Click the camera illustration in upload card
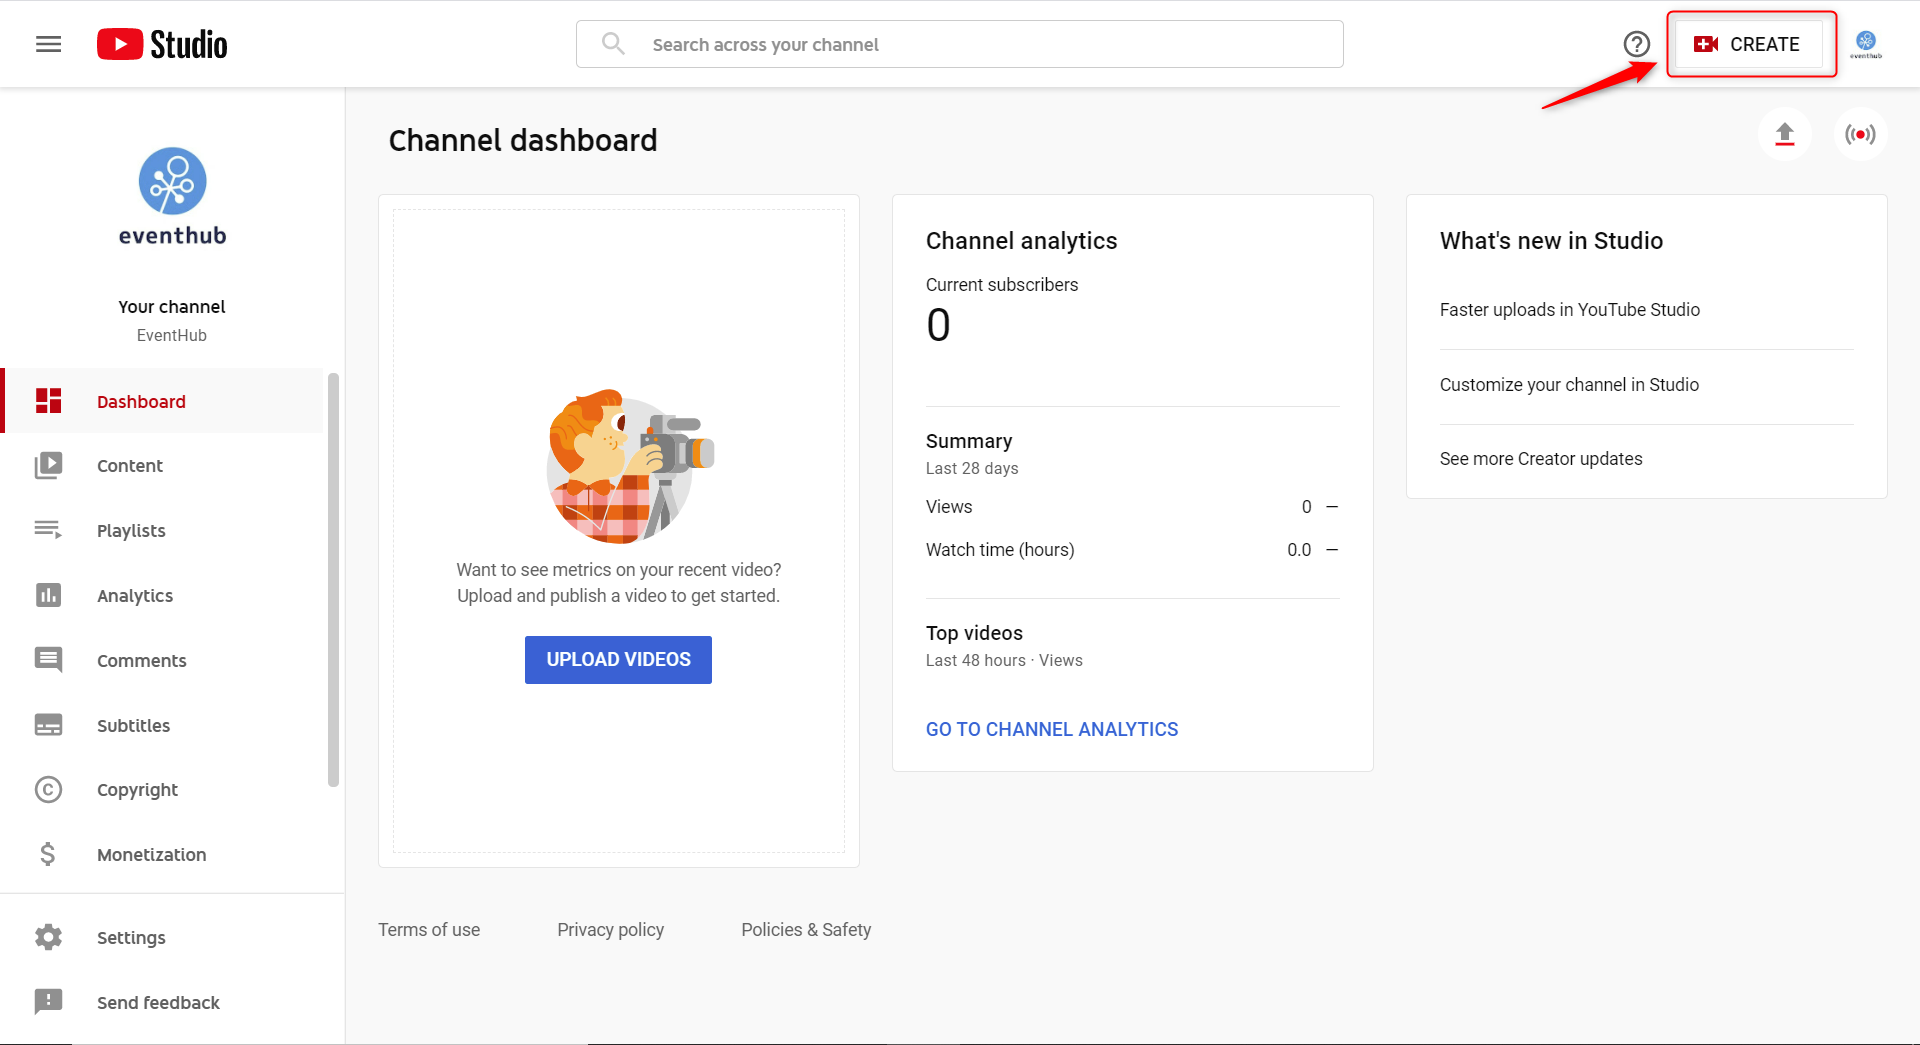This screenshot has width=1920, height=1045. 630,467
